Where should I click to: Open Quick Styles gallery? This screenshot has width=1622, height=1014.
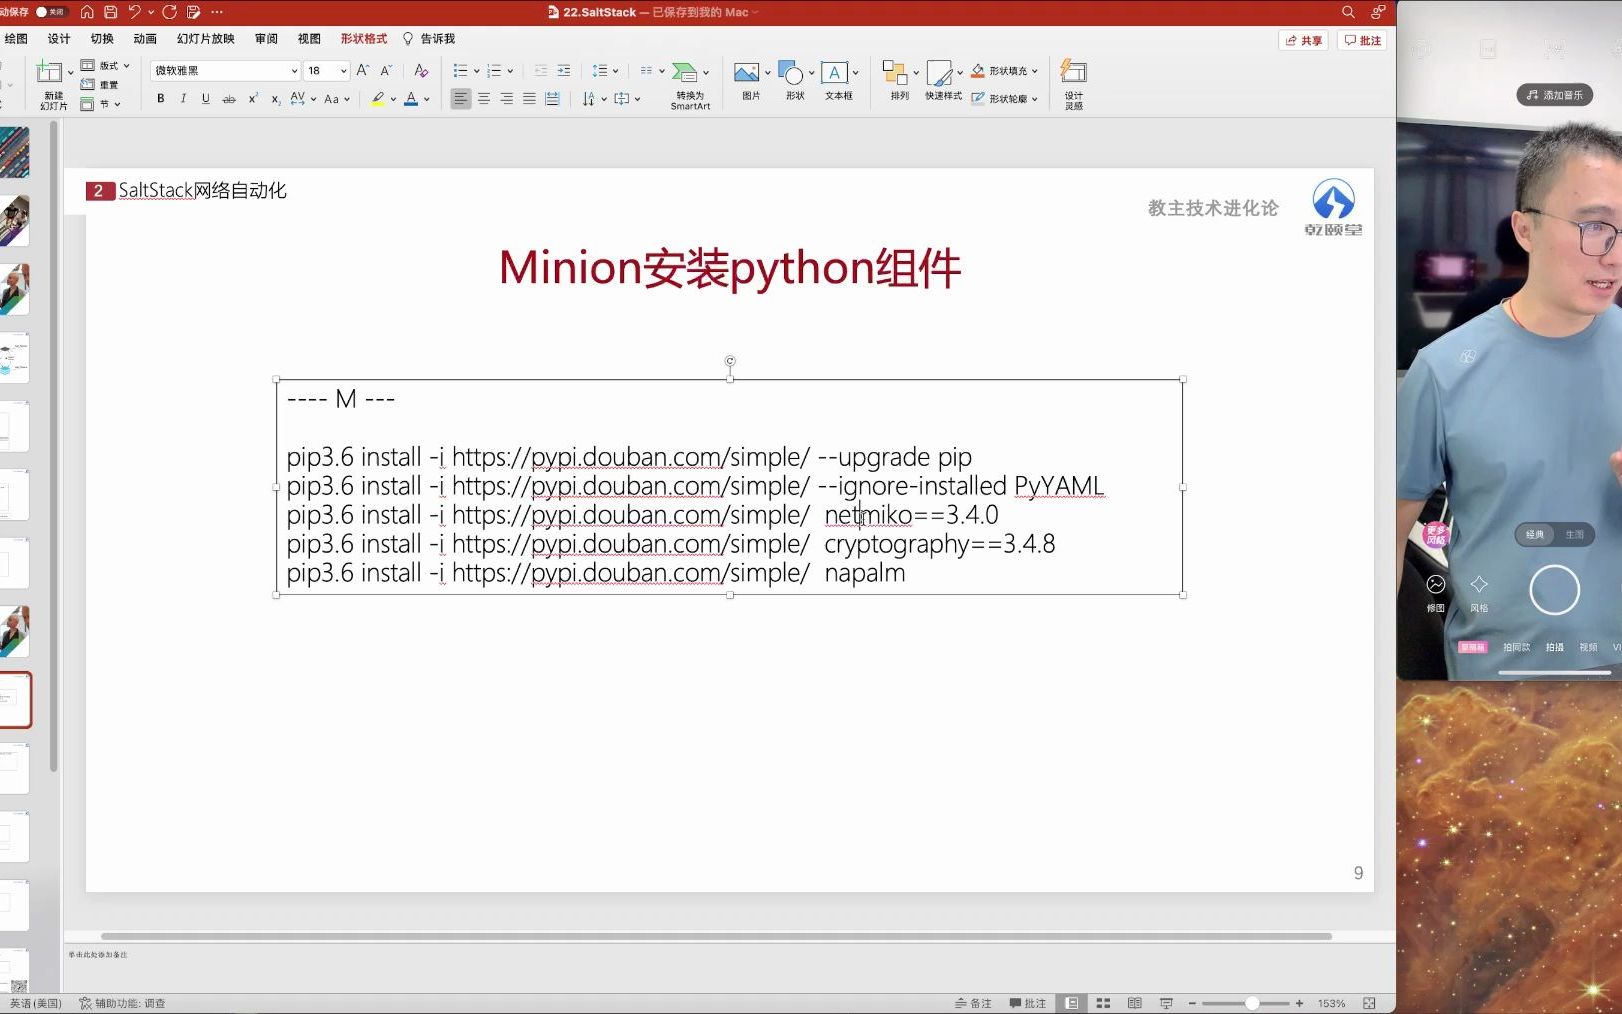[x=943, y=82]
